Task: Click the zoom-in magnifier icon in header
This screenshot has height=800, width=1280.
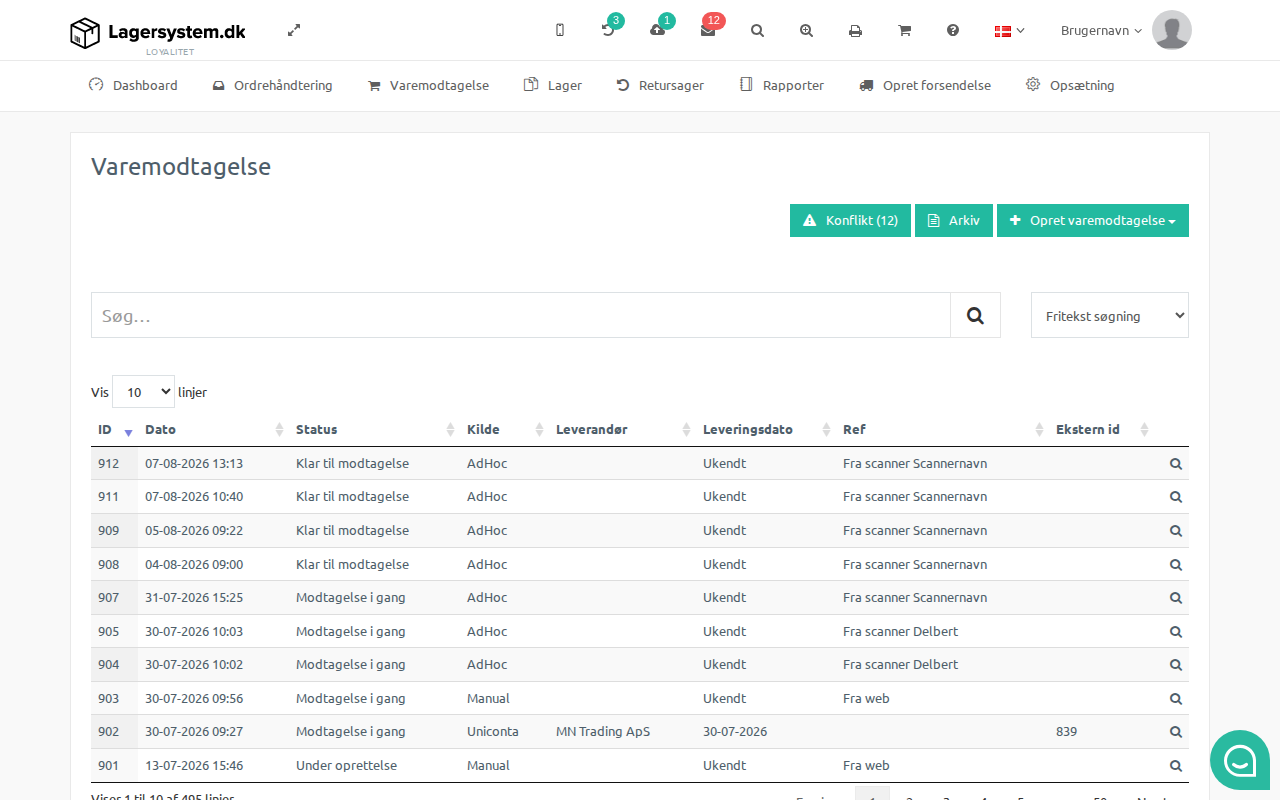Action: coord(806,30)
